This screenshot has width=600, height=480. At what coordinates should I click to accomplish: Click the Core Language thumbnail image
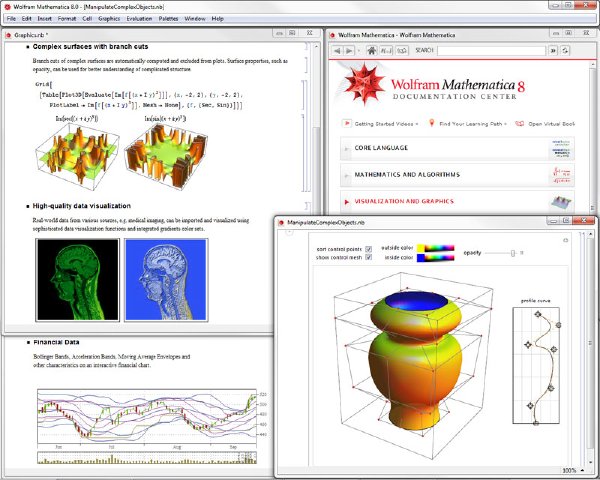pyautogui.click(x=561, y=149)
